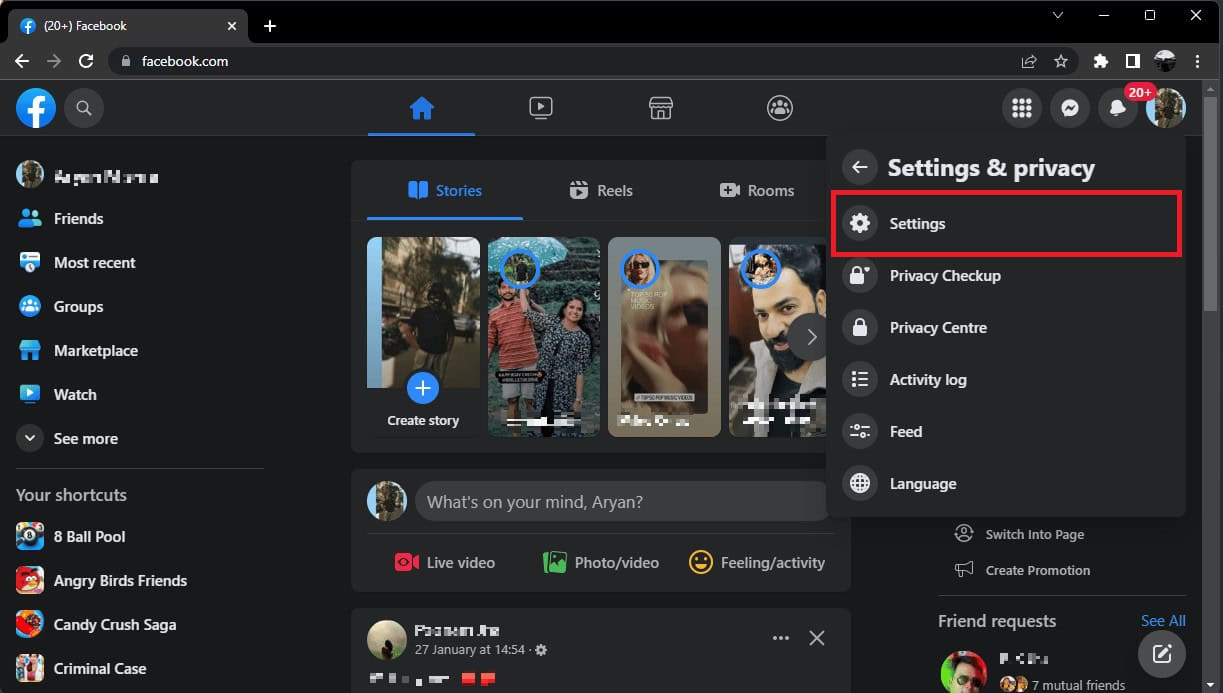The image size is (1223, 693).
Task: Select the Stories tab
Action: [445, 191]
